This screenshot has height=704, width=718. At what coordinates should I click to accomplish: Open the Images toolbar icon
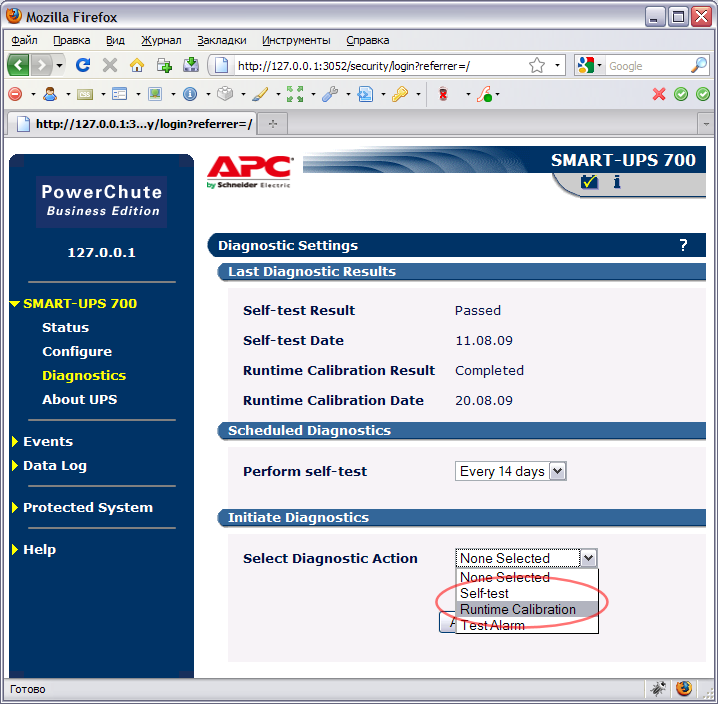[x=155, y=94]
